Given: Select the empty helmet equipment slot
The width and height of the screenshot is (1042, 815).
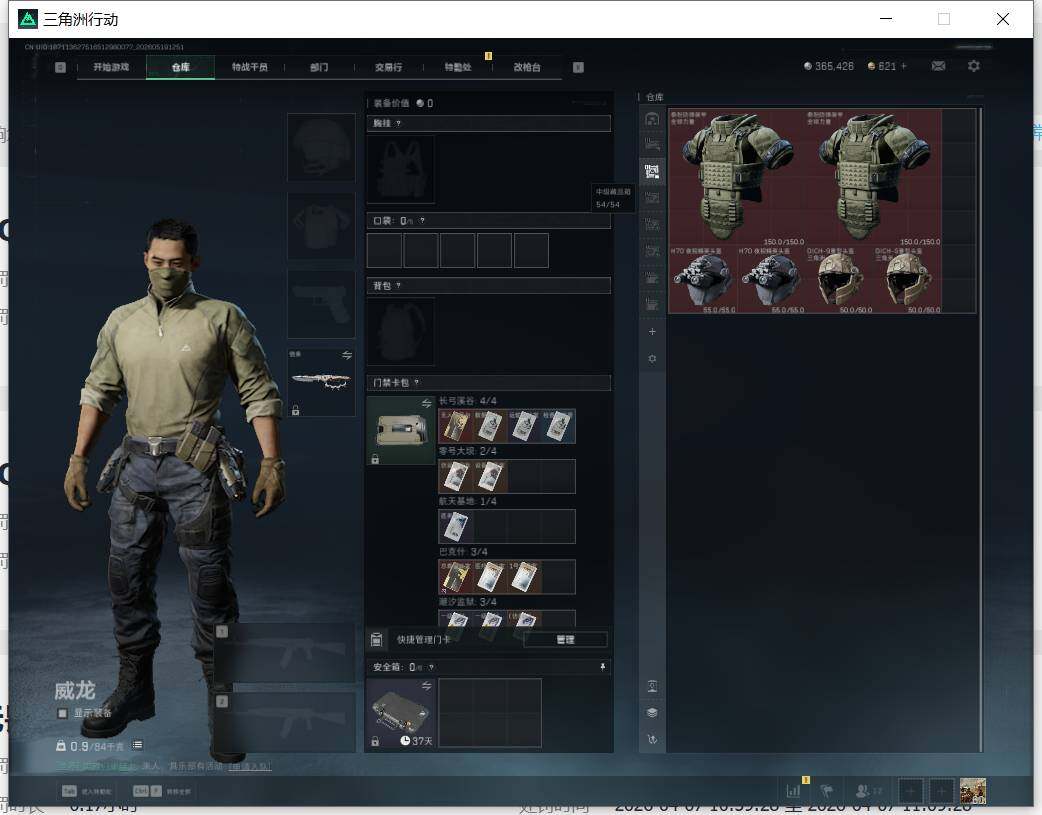Looking at the screenshot, I should tap(321, 147).
